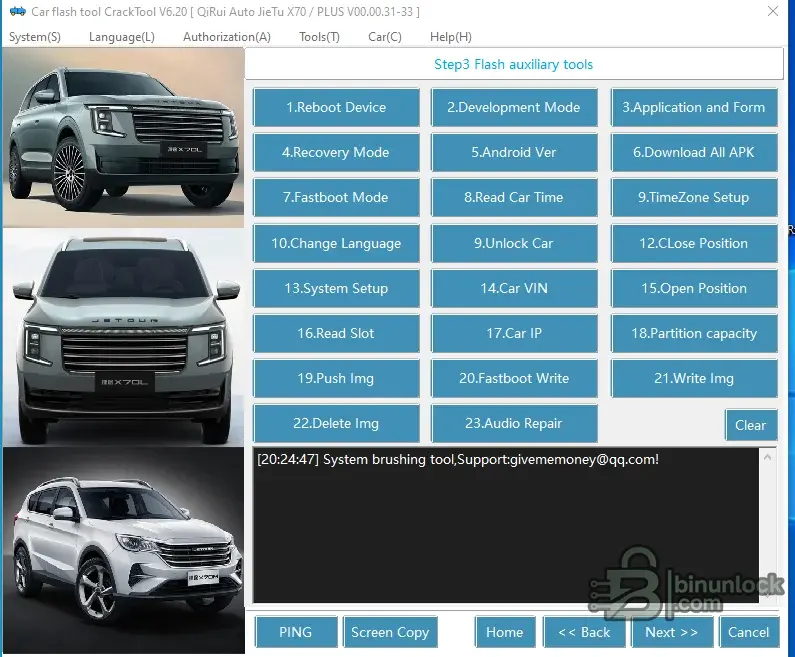Viewport: 795px width, 657px height.
Task: Enter 4.Recovery Mode
Action: 336,153
